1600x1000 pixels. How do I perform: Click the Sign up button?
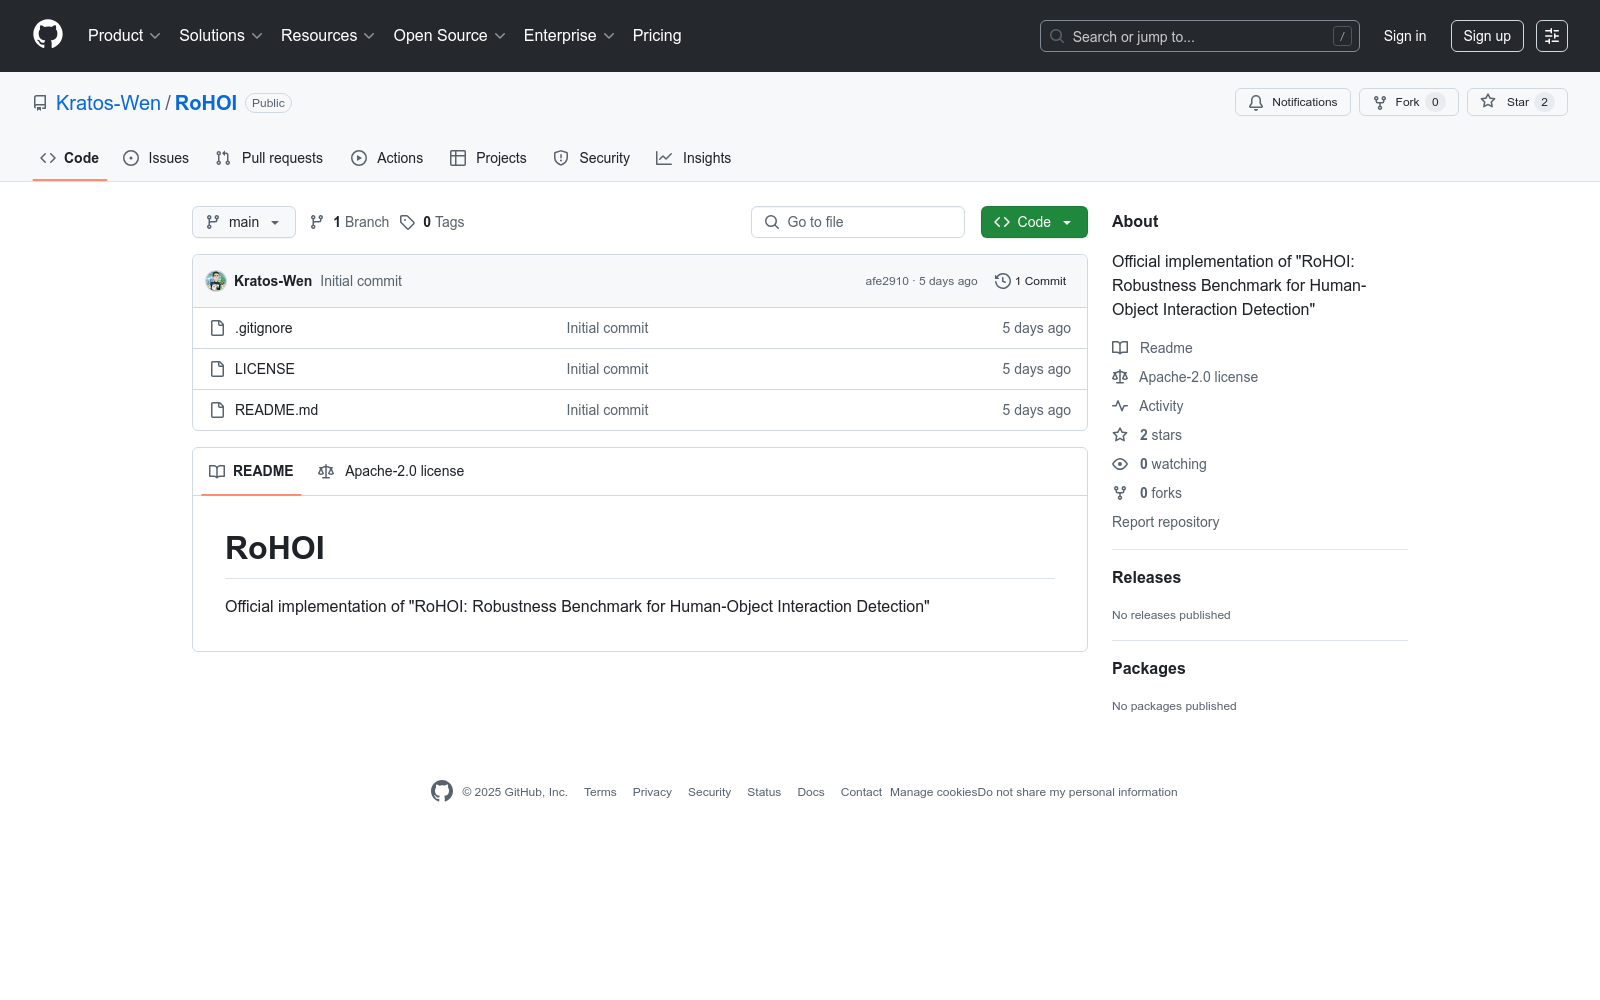coord(1487,36)
